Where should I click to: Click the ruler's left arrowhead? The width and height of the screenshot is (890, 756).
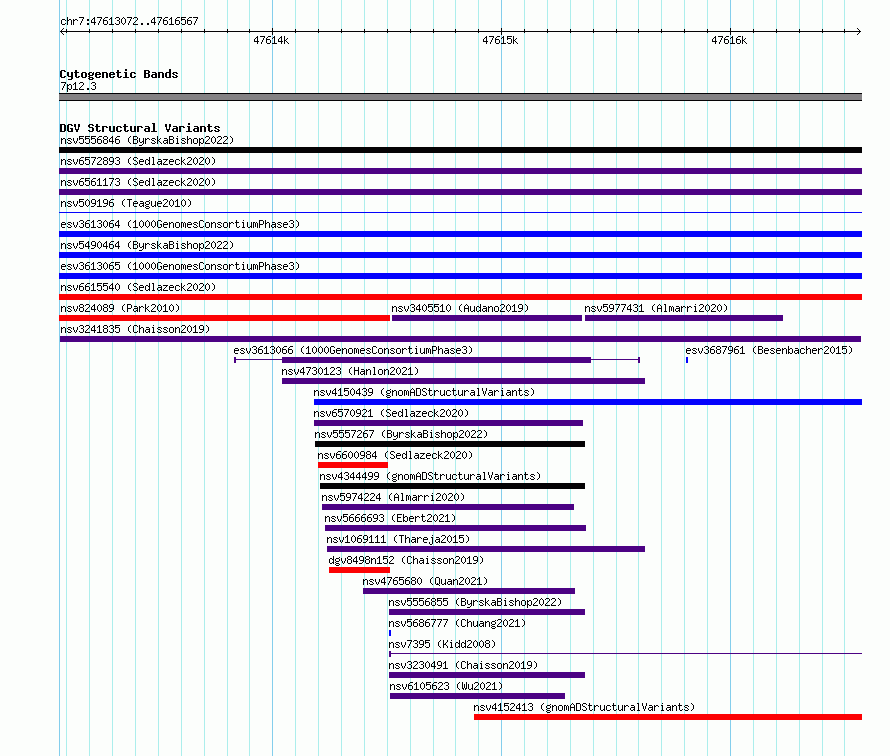[62, 31]
